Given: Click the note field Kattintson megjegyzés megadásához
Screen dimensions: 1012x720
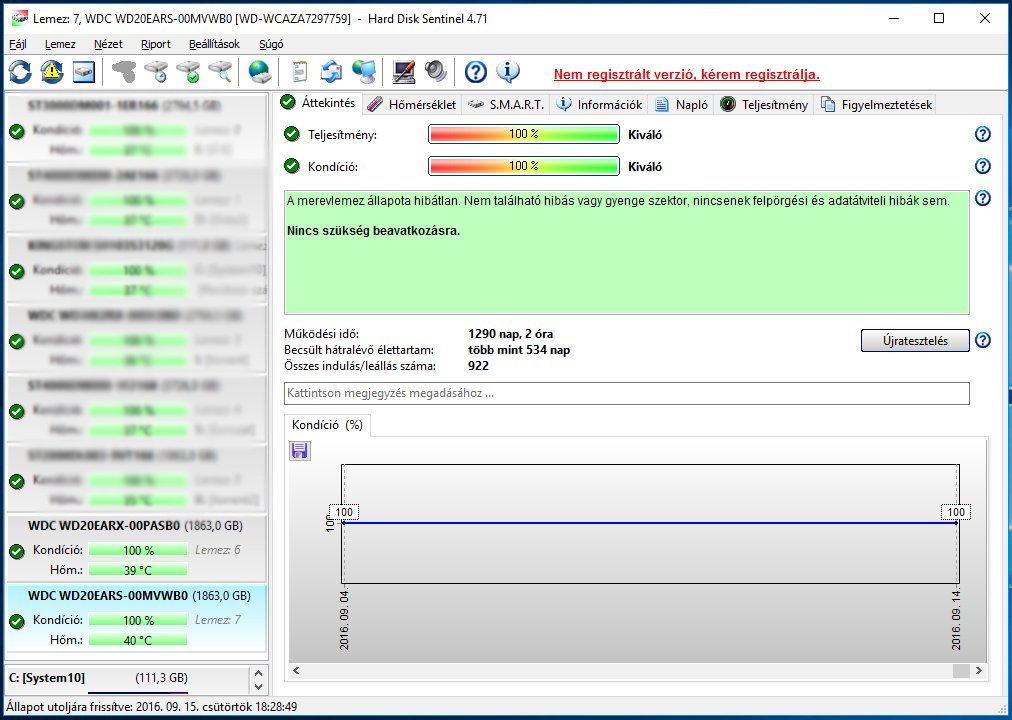Looking at the screenshot, I should pos(627,393).
